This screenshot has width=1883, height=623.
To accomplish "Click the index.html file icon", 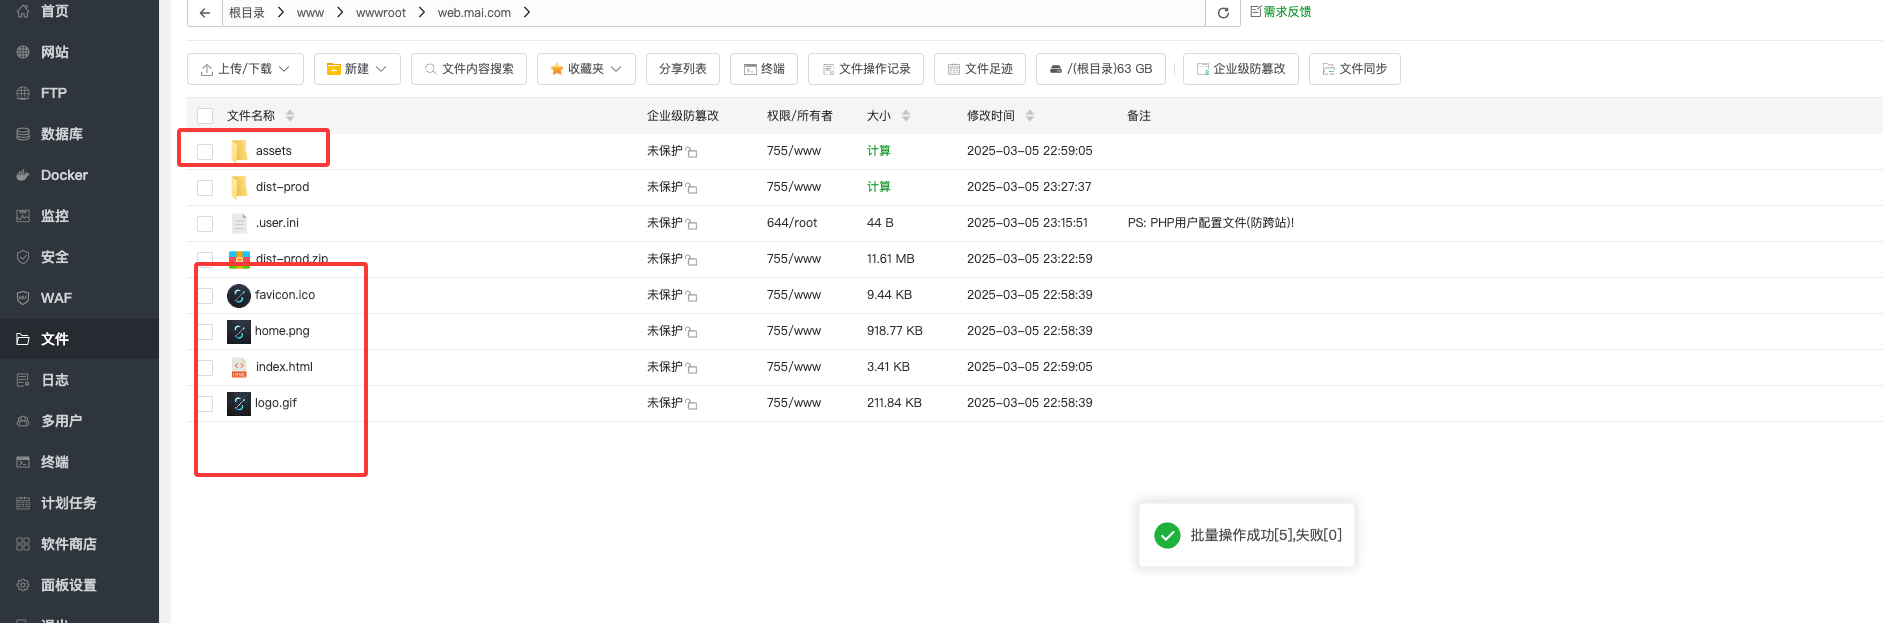I will 239,367.
